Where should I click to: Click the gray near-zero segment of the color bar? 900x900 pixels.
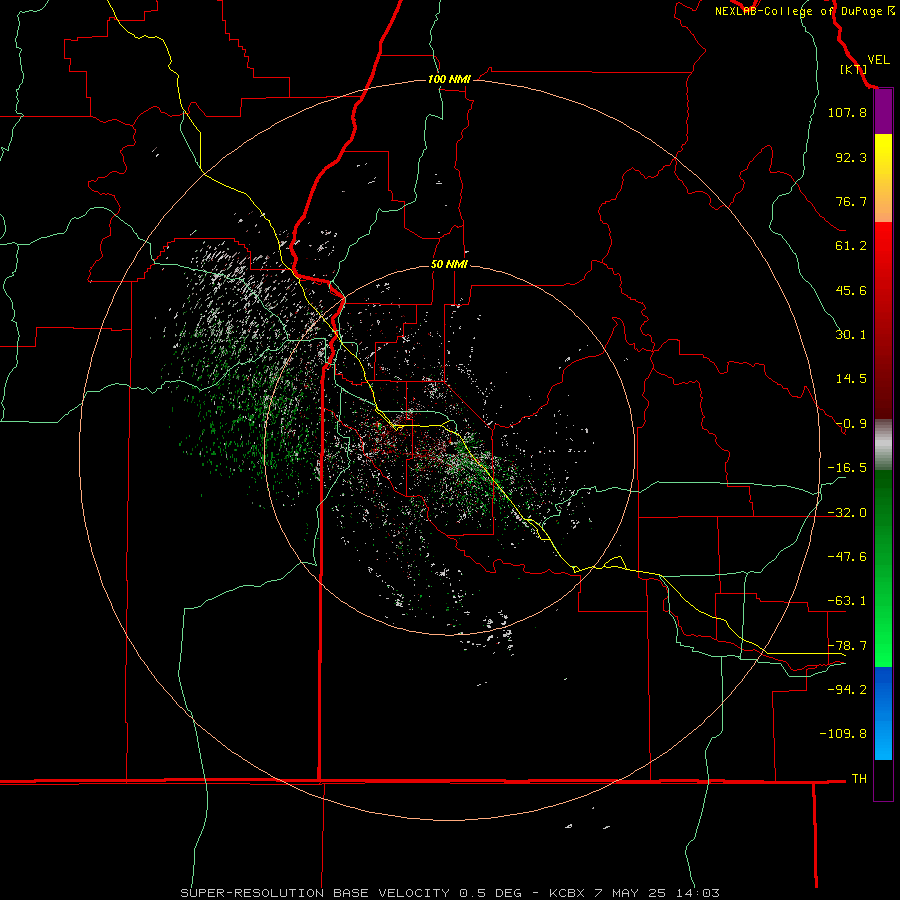(x=883, y=444)
